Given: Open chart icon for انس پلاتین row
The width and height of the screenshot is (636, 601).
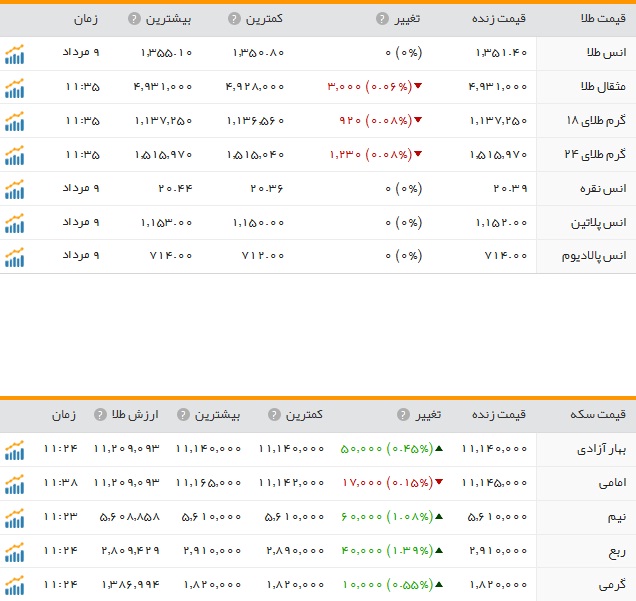Looking at the screenshot, I should [15, 224].
